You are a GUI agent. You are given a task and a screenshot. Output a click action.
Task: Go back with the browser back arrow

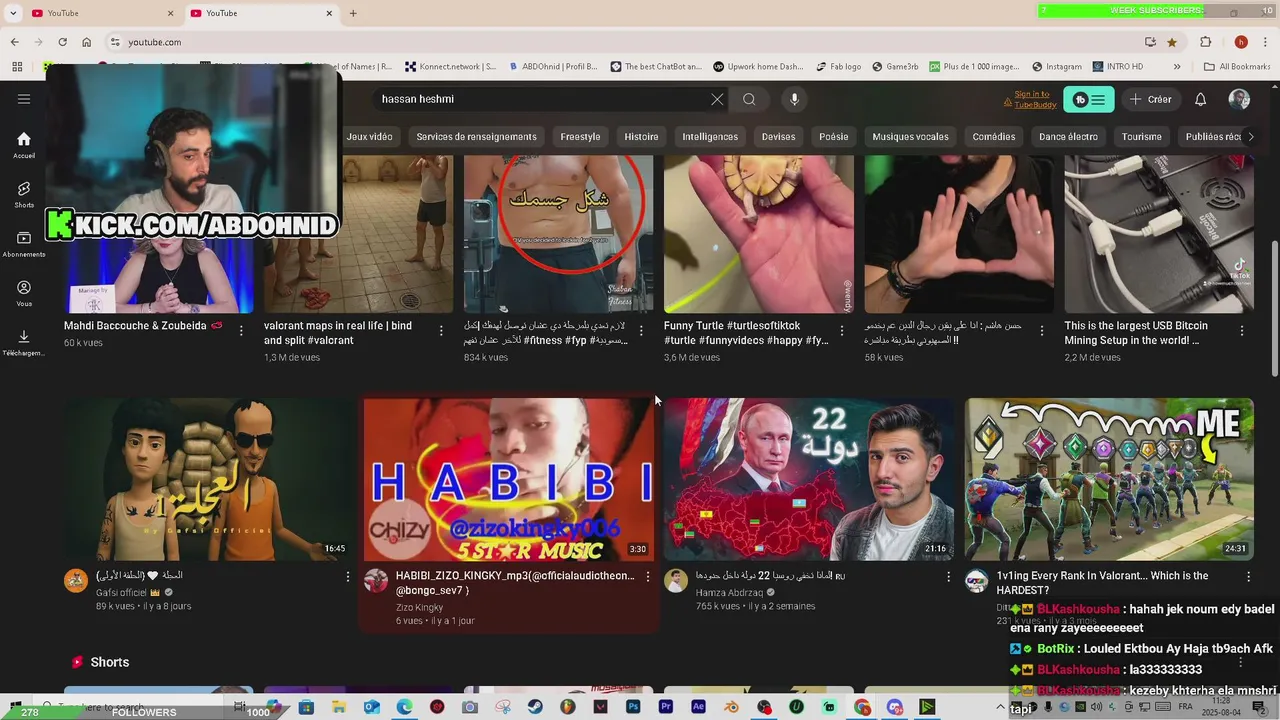coord(14,42)
